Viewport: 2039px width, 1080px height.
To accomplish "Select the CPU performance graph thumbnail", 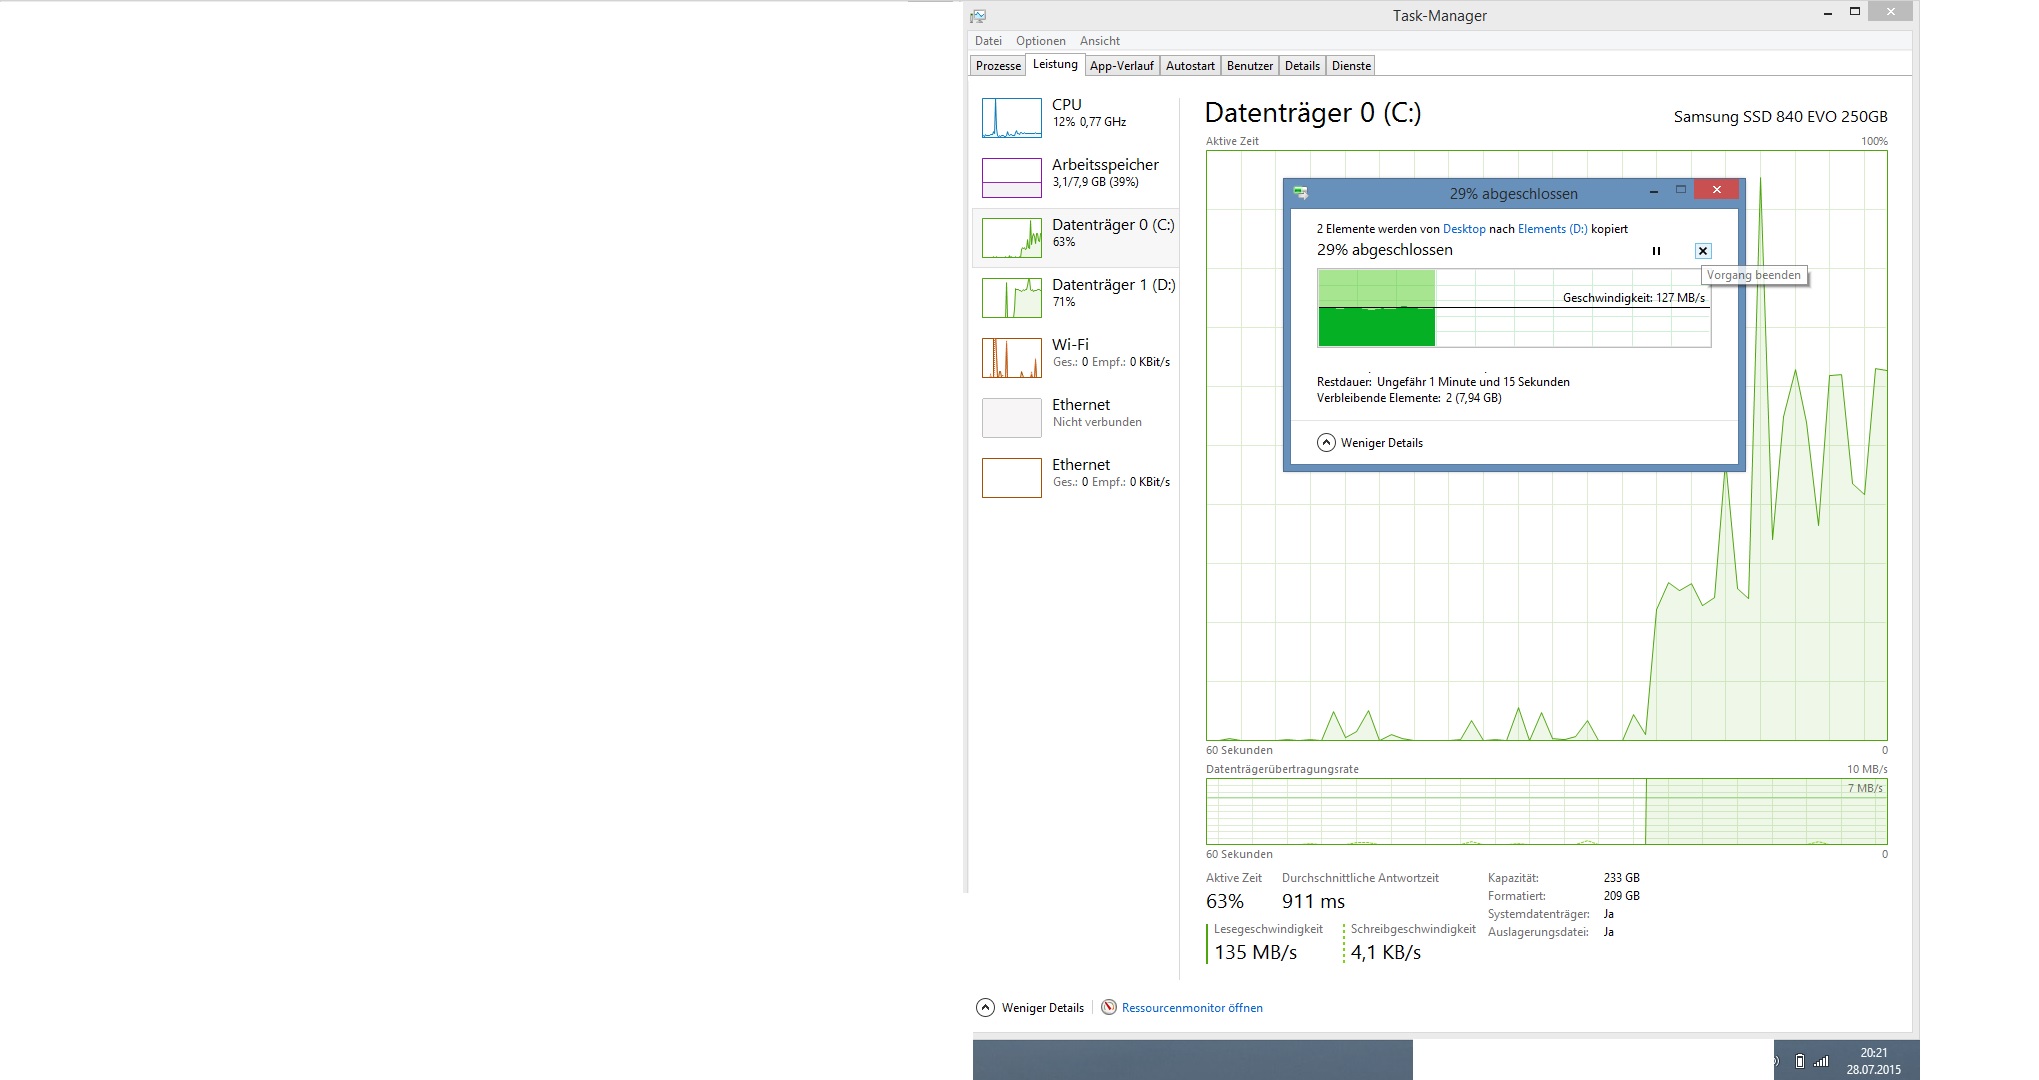I will [1011, 118].
